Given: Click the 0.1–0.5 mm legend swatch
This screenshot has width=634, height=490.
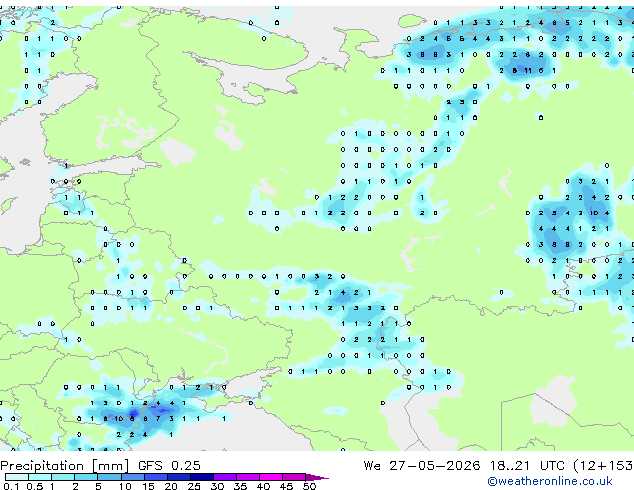Looking at the screenshot, I should (x=17, y=477).
